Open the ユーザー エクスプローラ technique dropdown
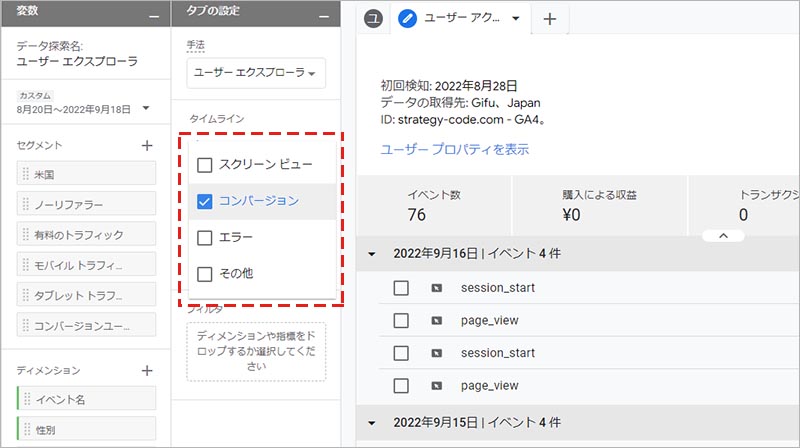This screenshot has width=800, height=448. [256, 73]
